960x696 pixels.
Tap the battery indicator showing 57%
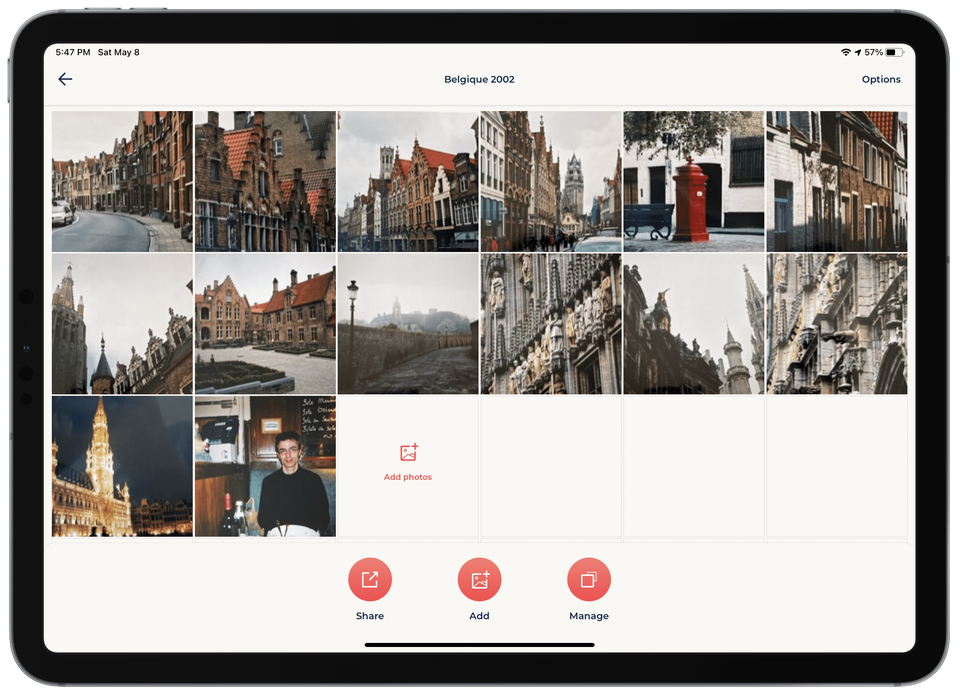click(x=886, y=51)
